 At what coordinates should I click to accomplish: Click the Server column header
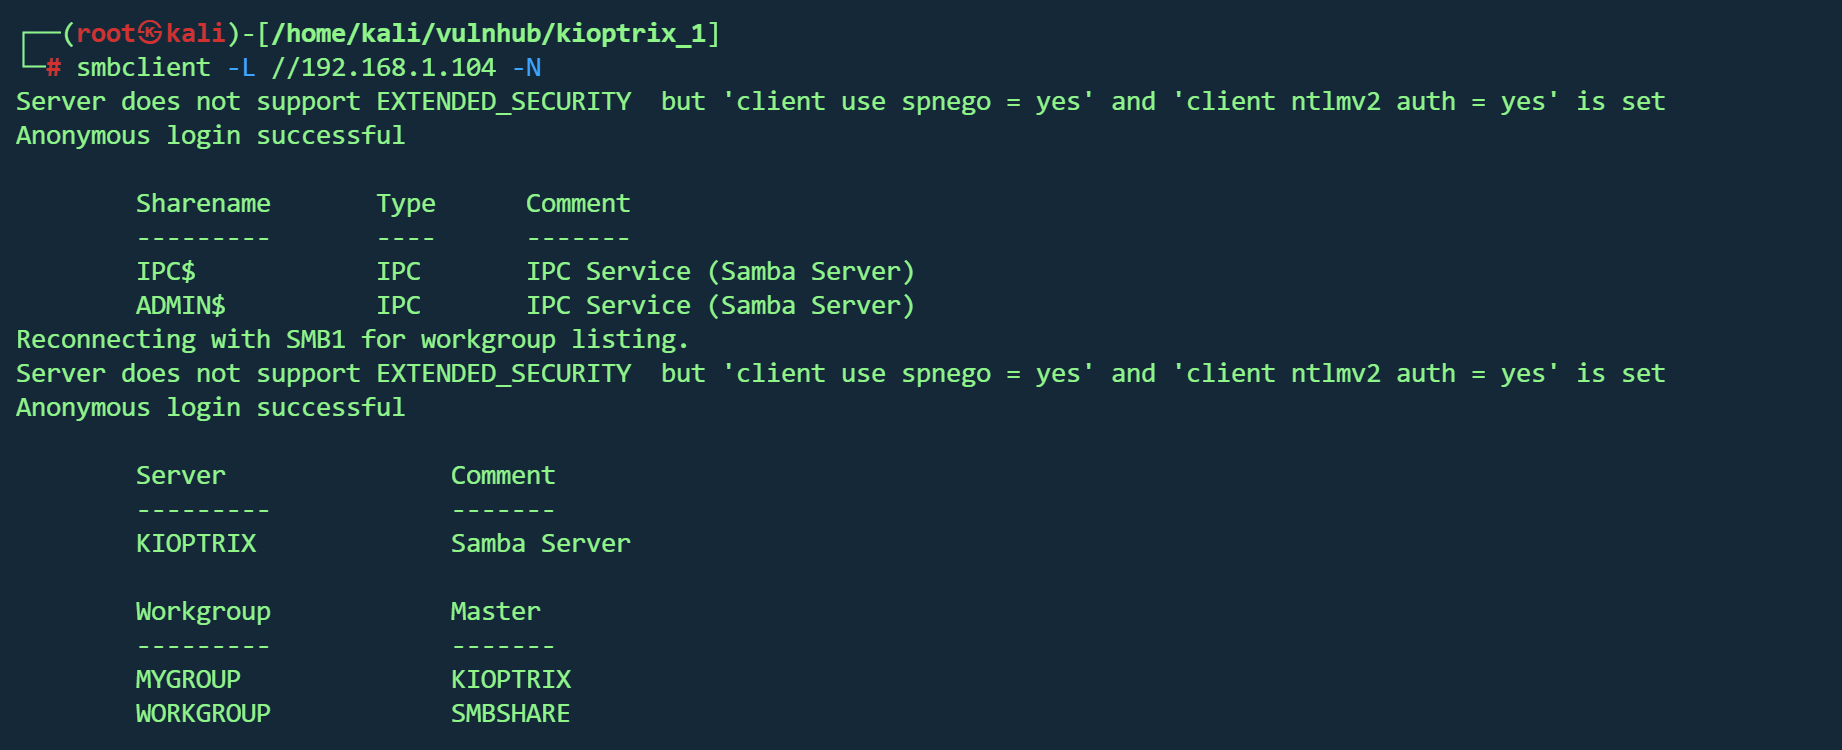click(181, 476)
